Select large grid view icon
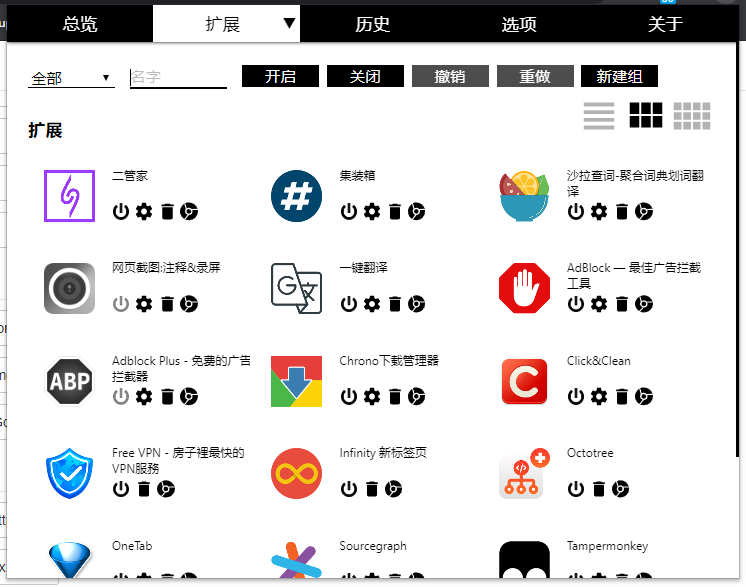 646,115
